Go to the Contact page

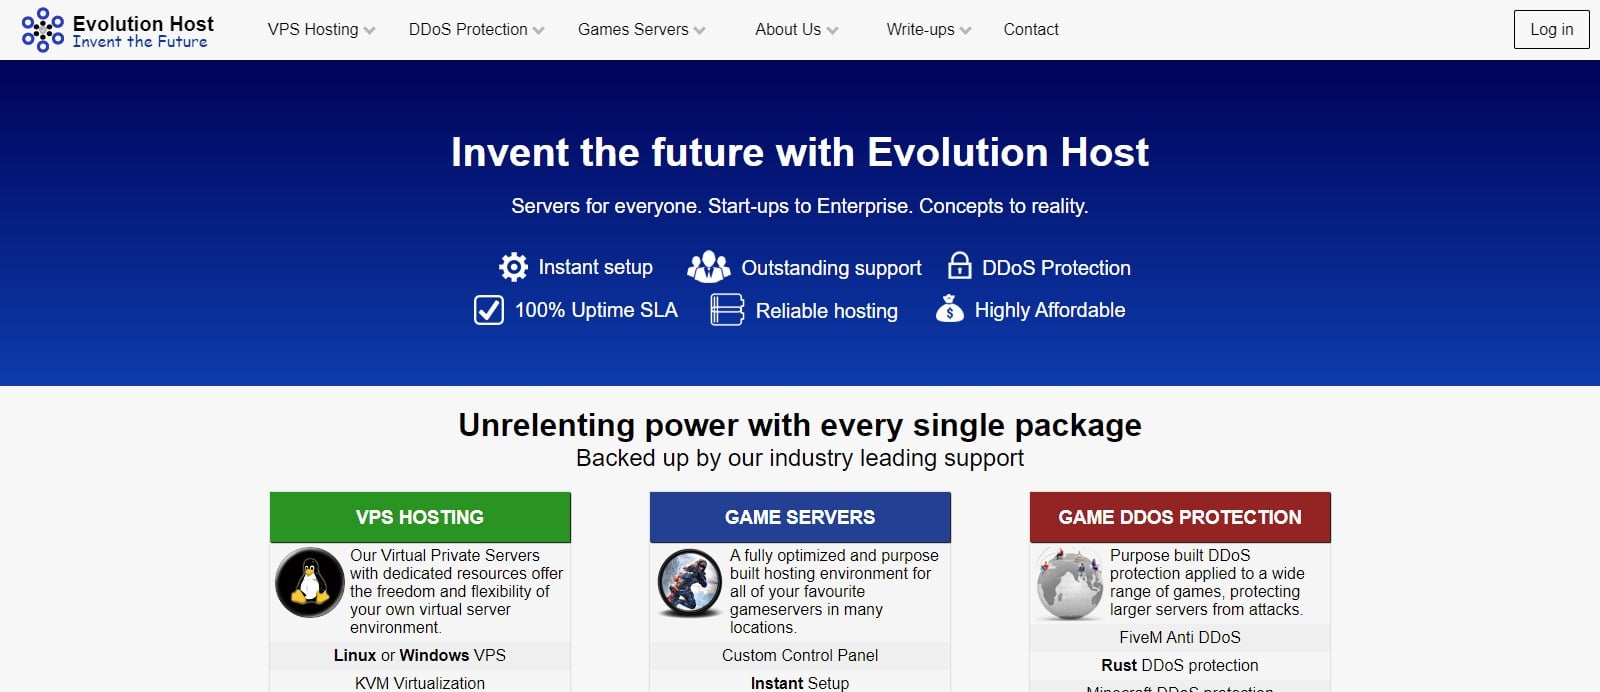(1031, 30)
